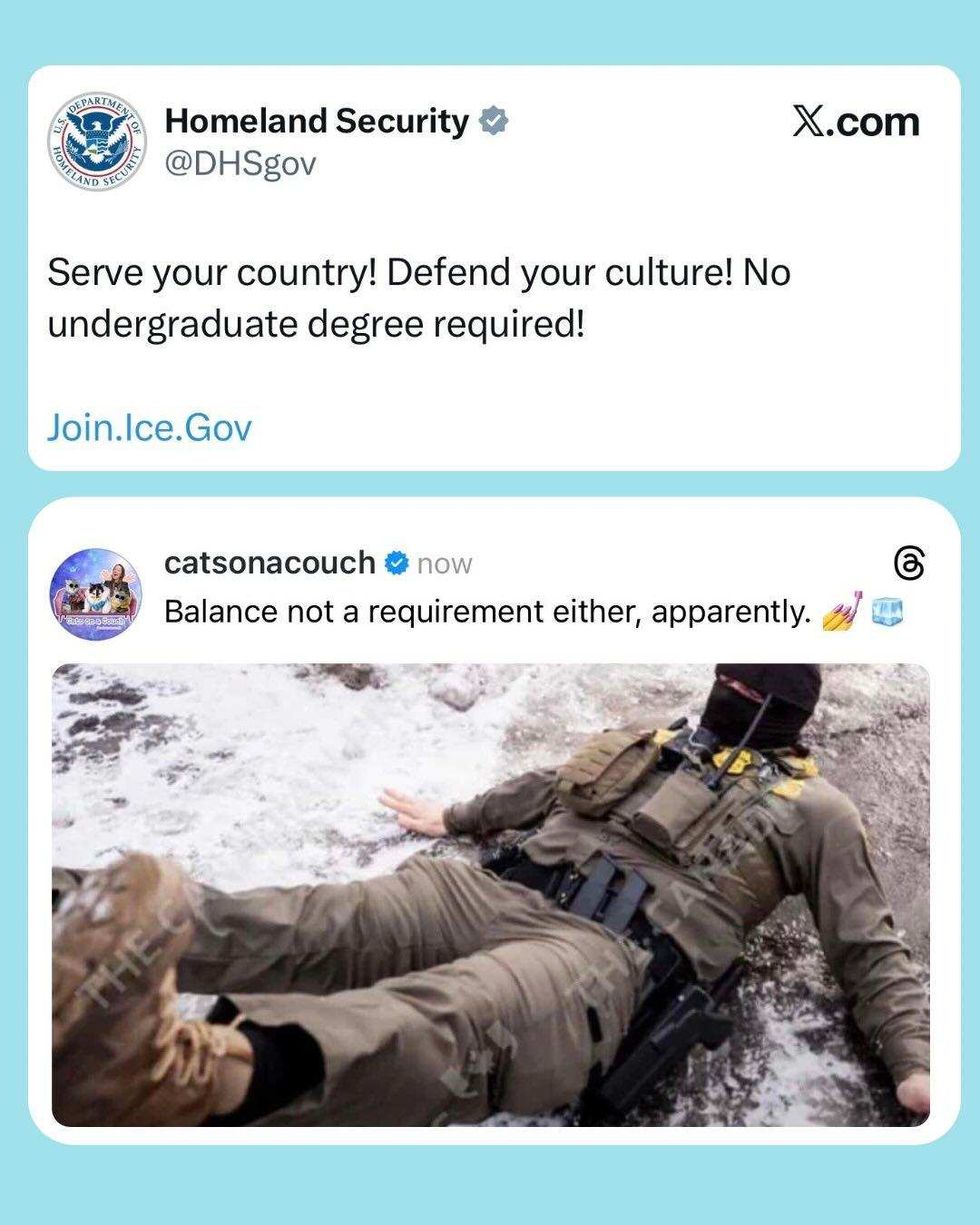Click the gray verified badge beside Homeland Security
The image size is (980, 1225).
pos(493,121)
